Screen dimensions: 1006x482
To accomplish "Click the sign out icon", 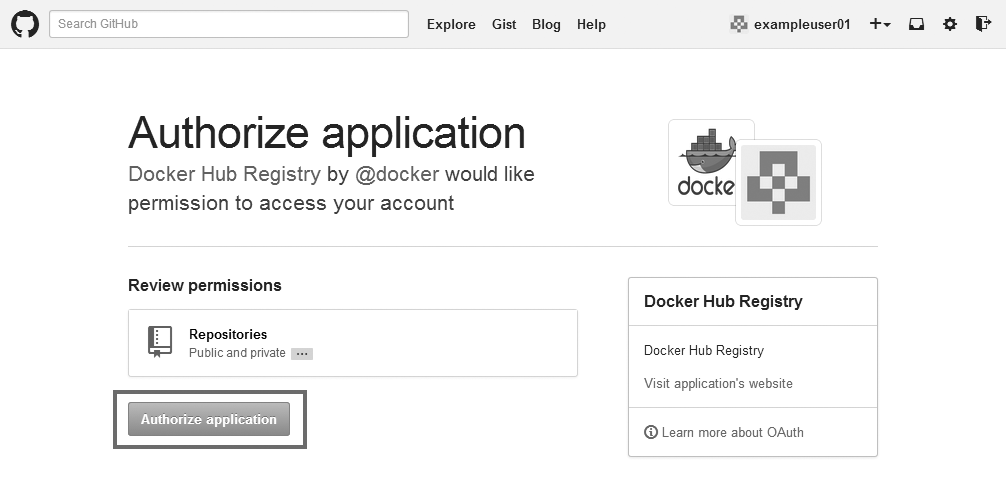I will pos(982,24).
